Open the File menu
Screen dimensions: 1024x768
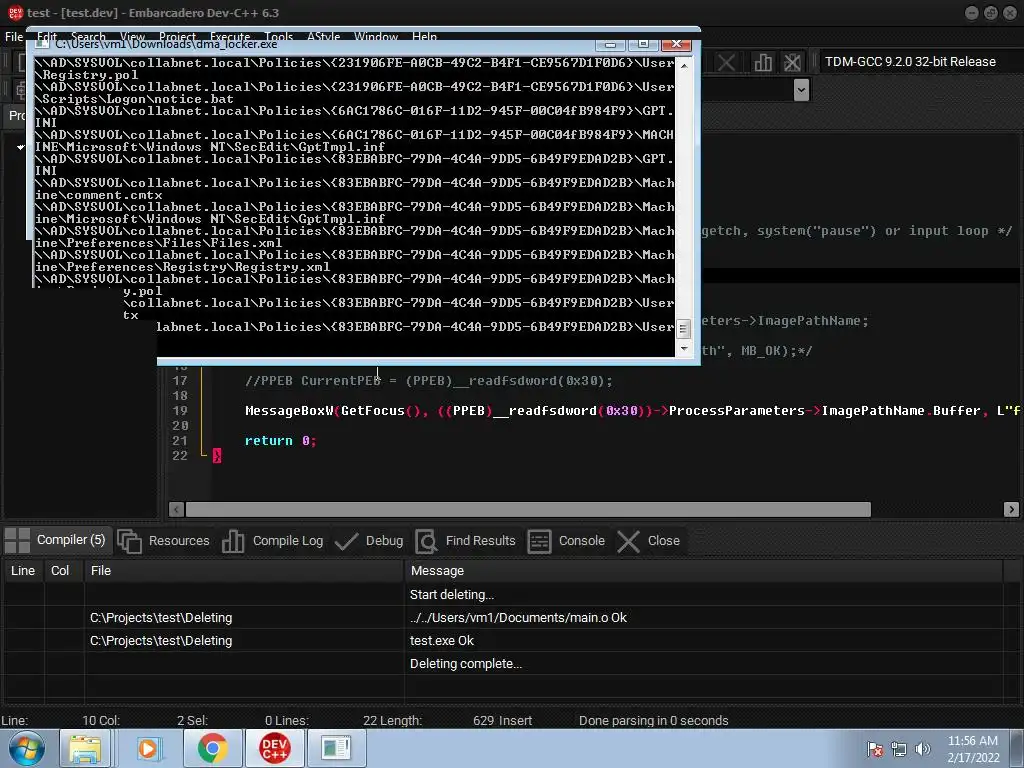[x=14, y=37]
